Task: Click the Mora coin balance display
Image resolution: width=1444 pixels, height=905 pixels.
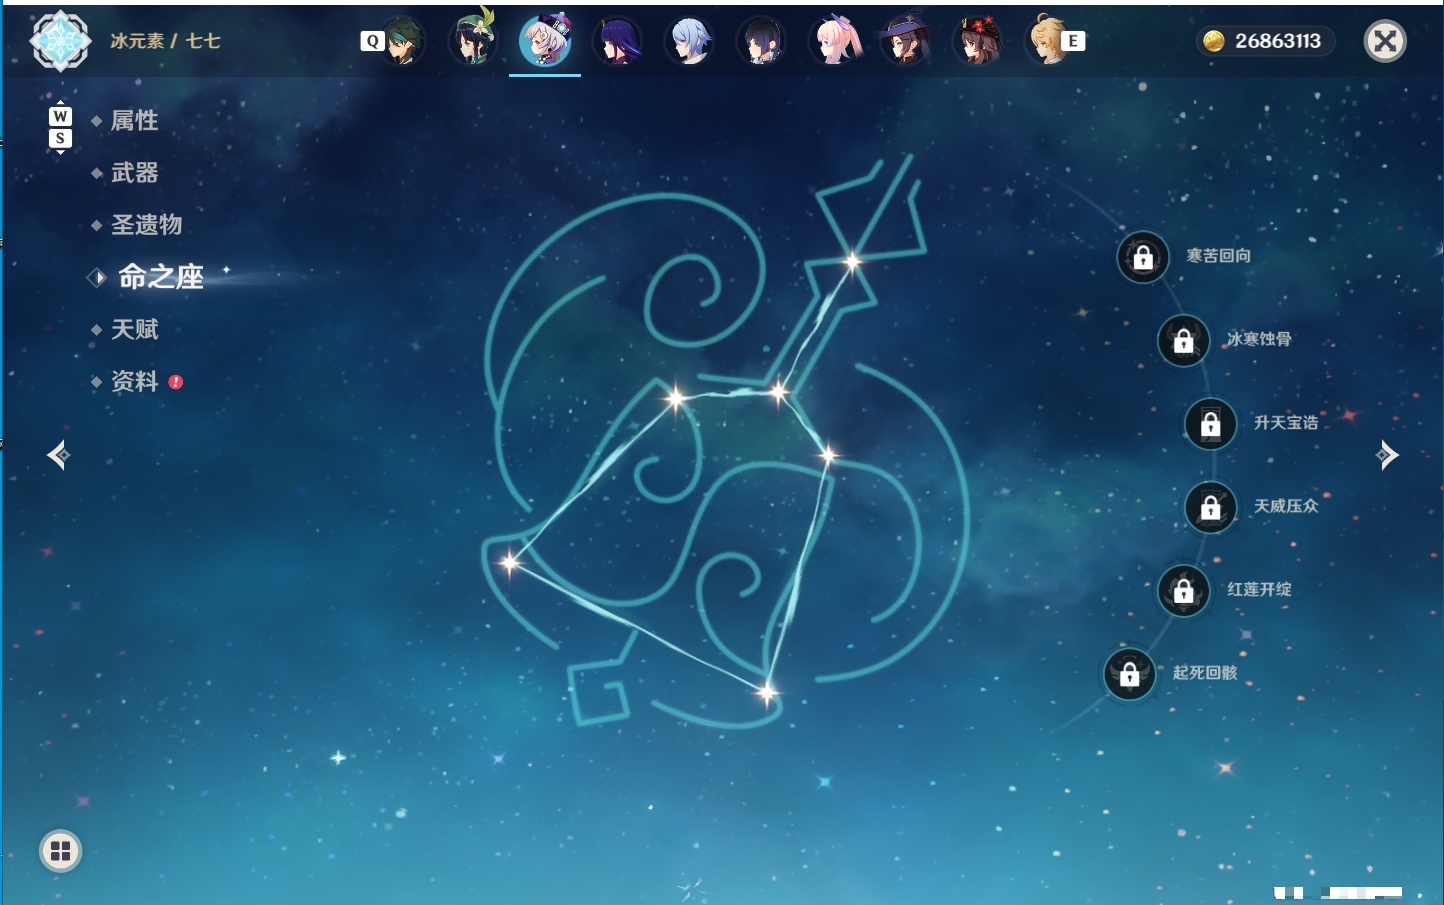Action: tap(1265, 41)
